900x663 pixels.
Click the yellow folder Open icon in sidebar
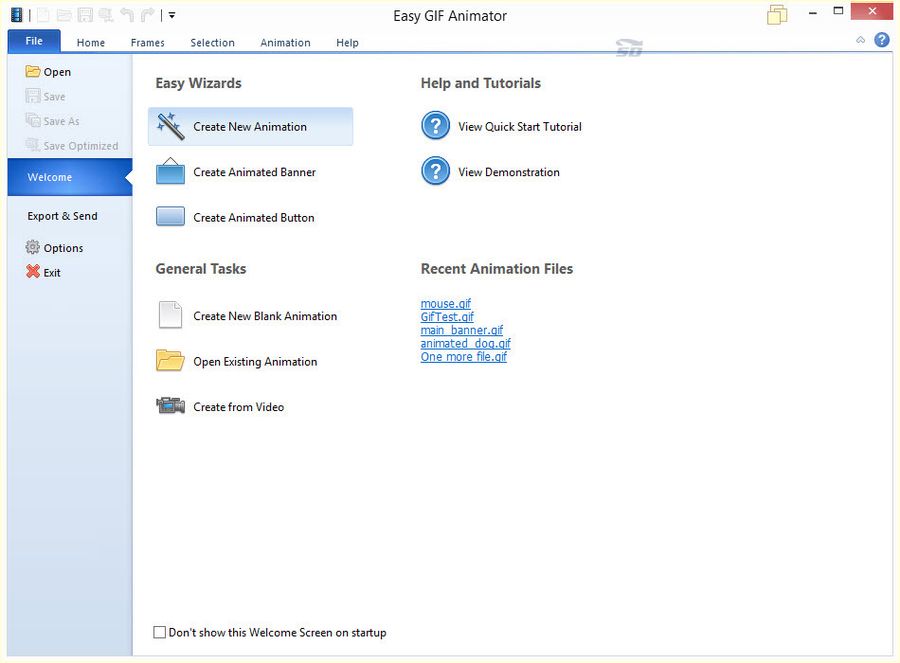click(x=33, y=71)
